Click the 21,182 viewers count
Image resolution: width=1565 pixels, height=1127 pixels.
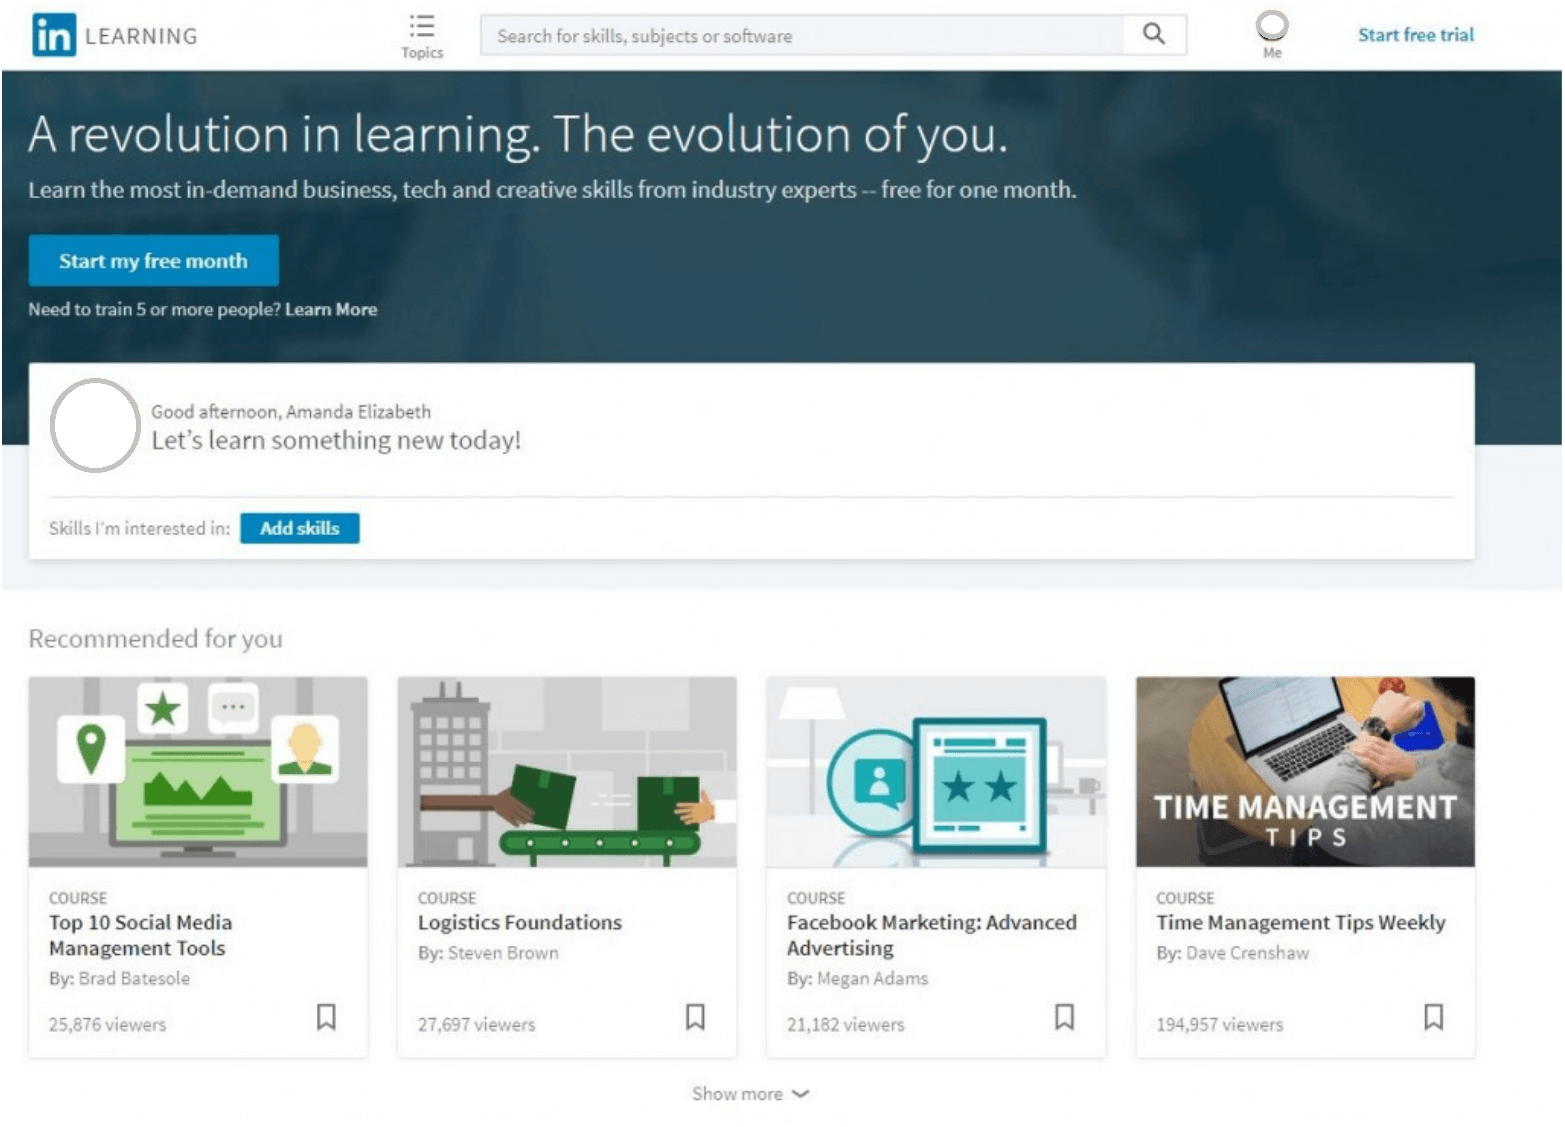coord(846,1024)
